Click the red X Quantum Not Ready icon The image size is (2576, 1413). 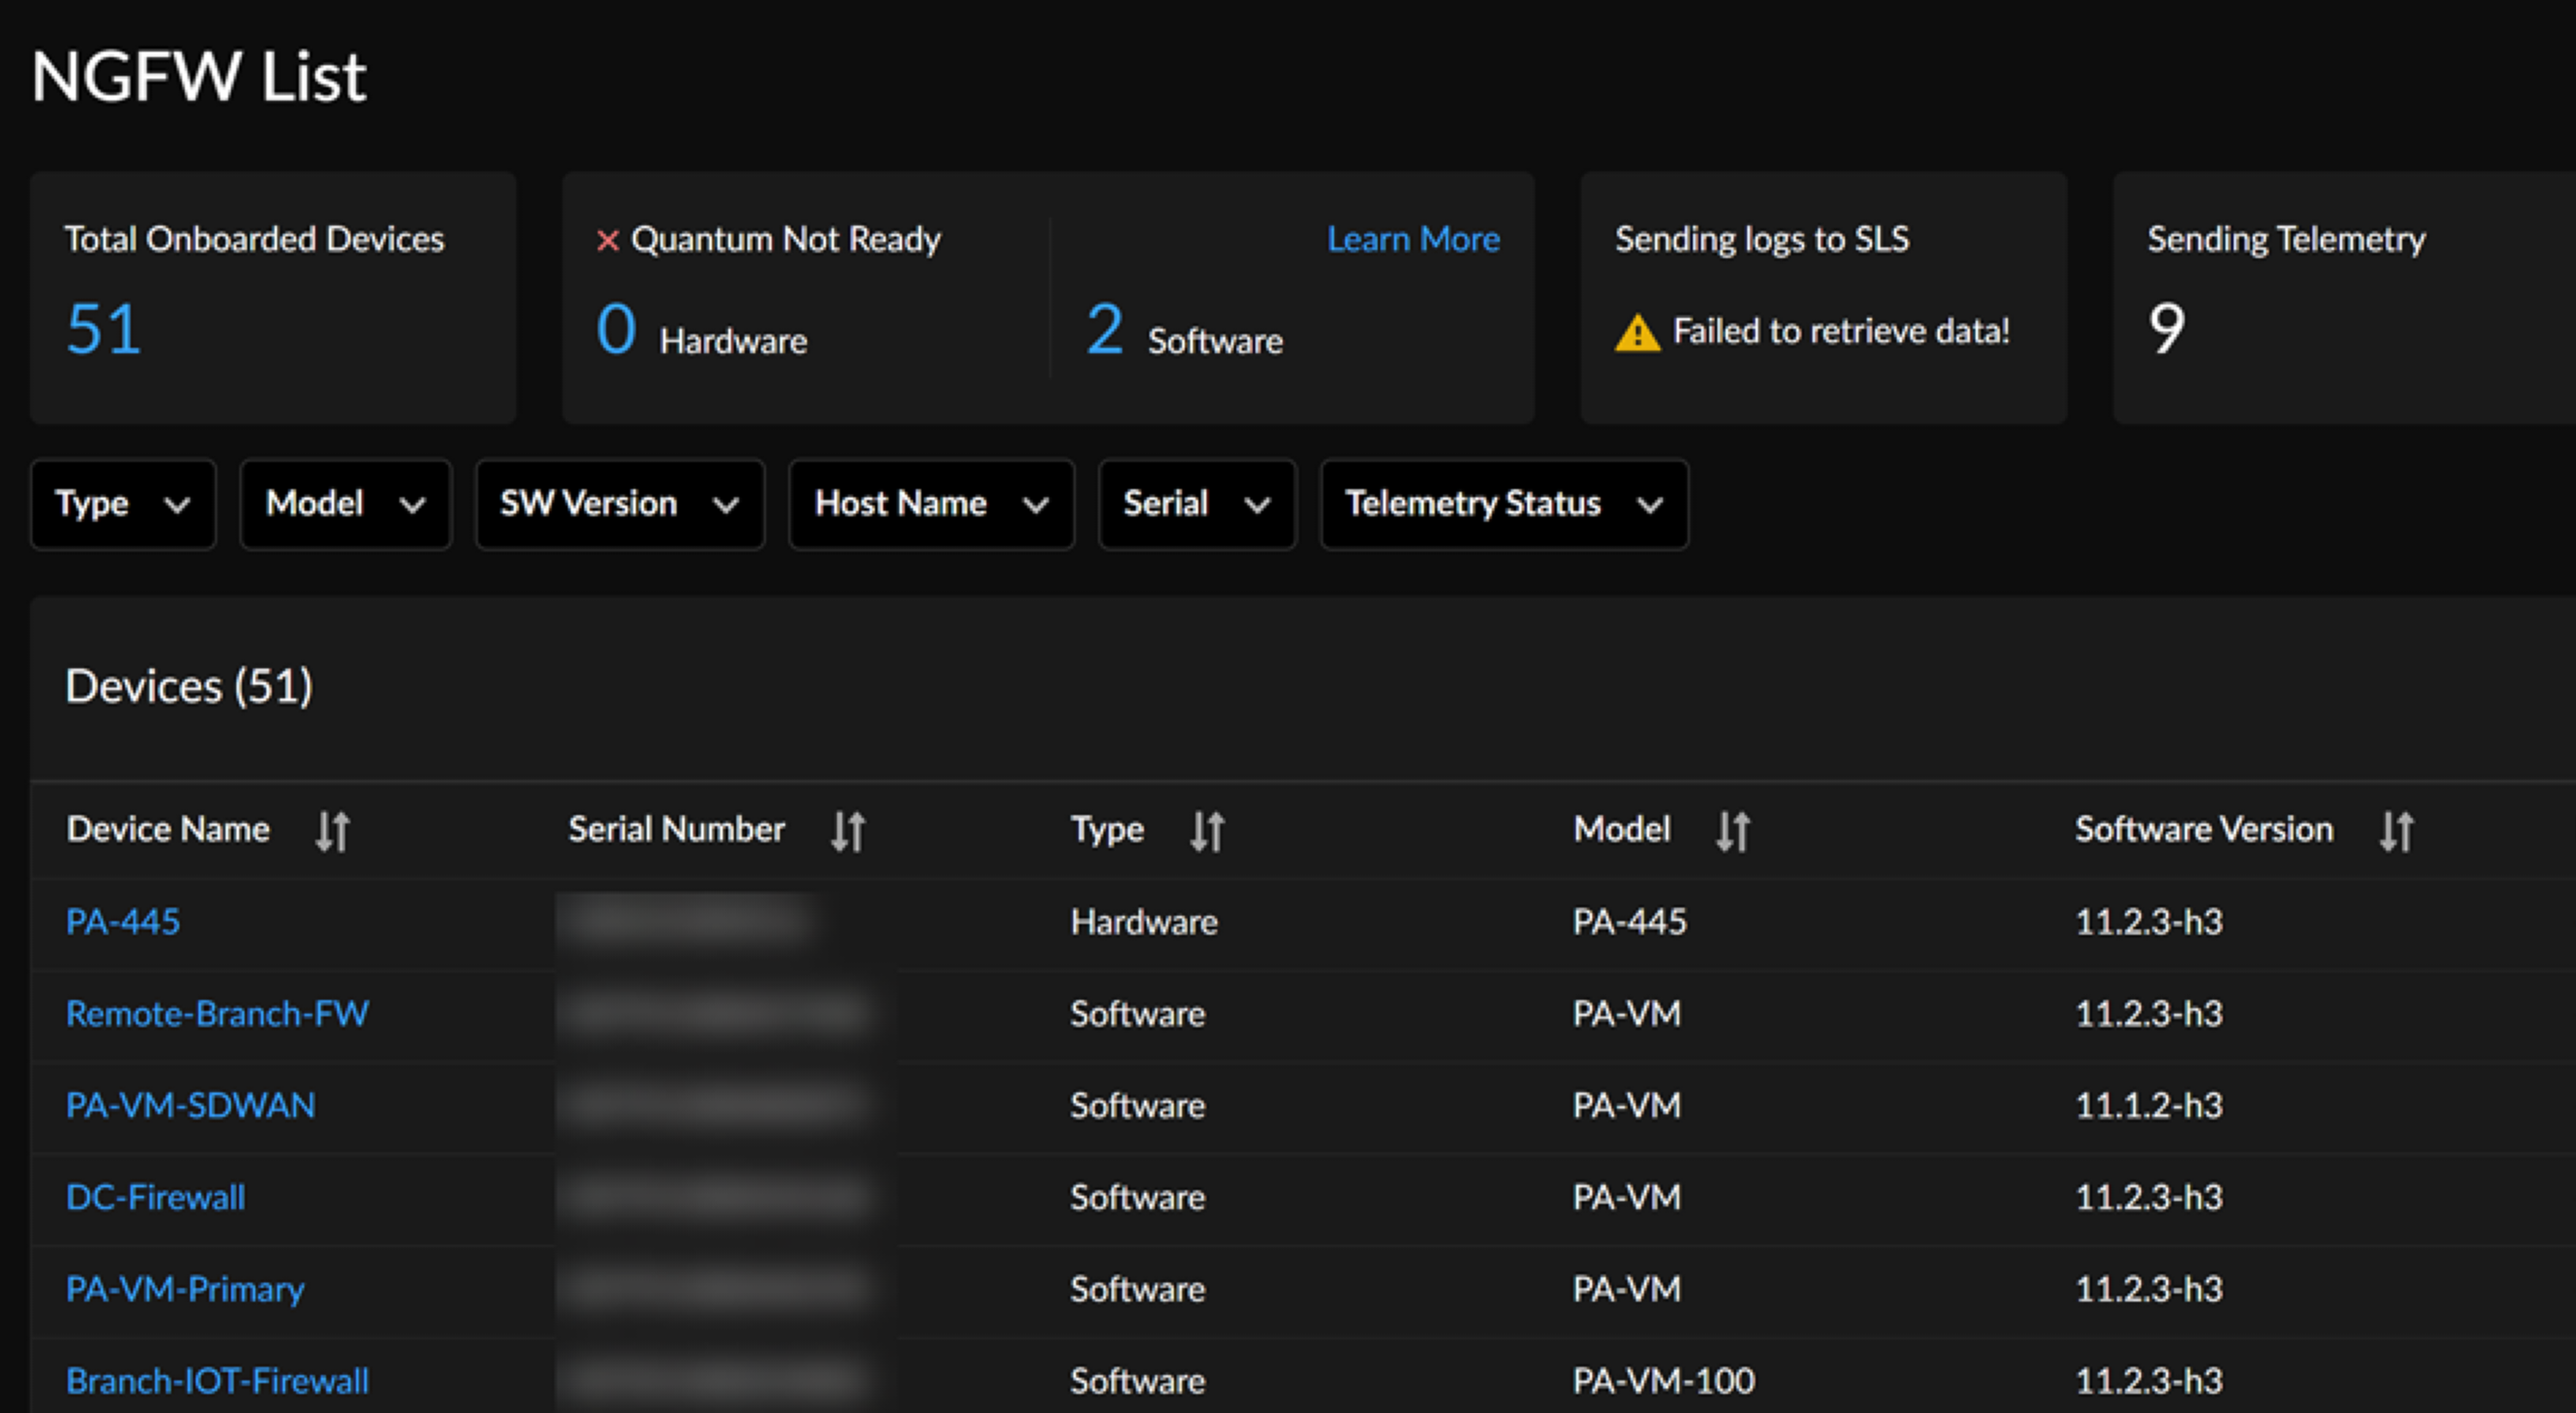tap(607, 240)
